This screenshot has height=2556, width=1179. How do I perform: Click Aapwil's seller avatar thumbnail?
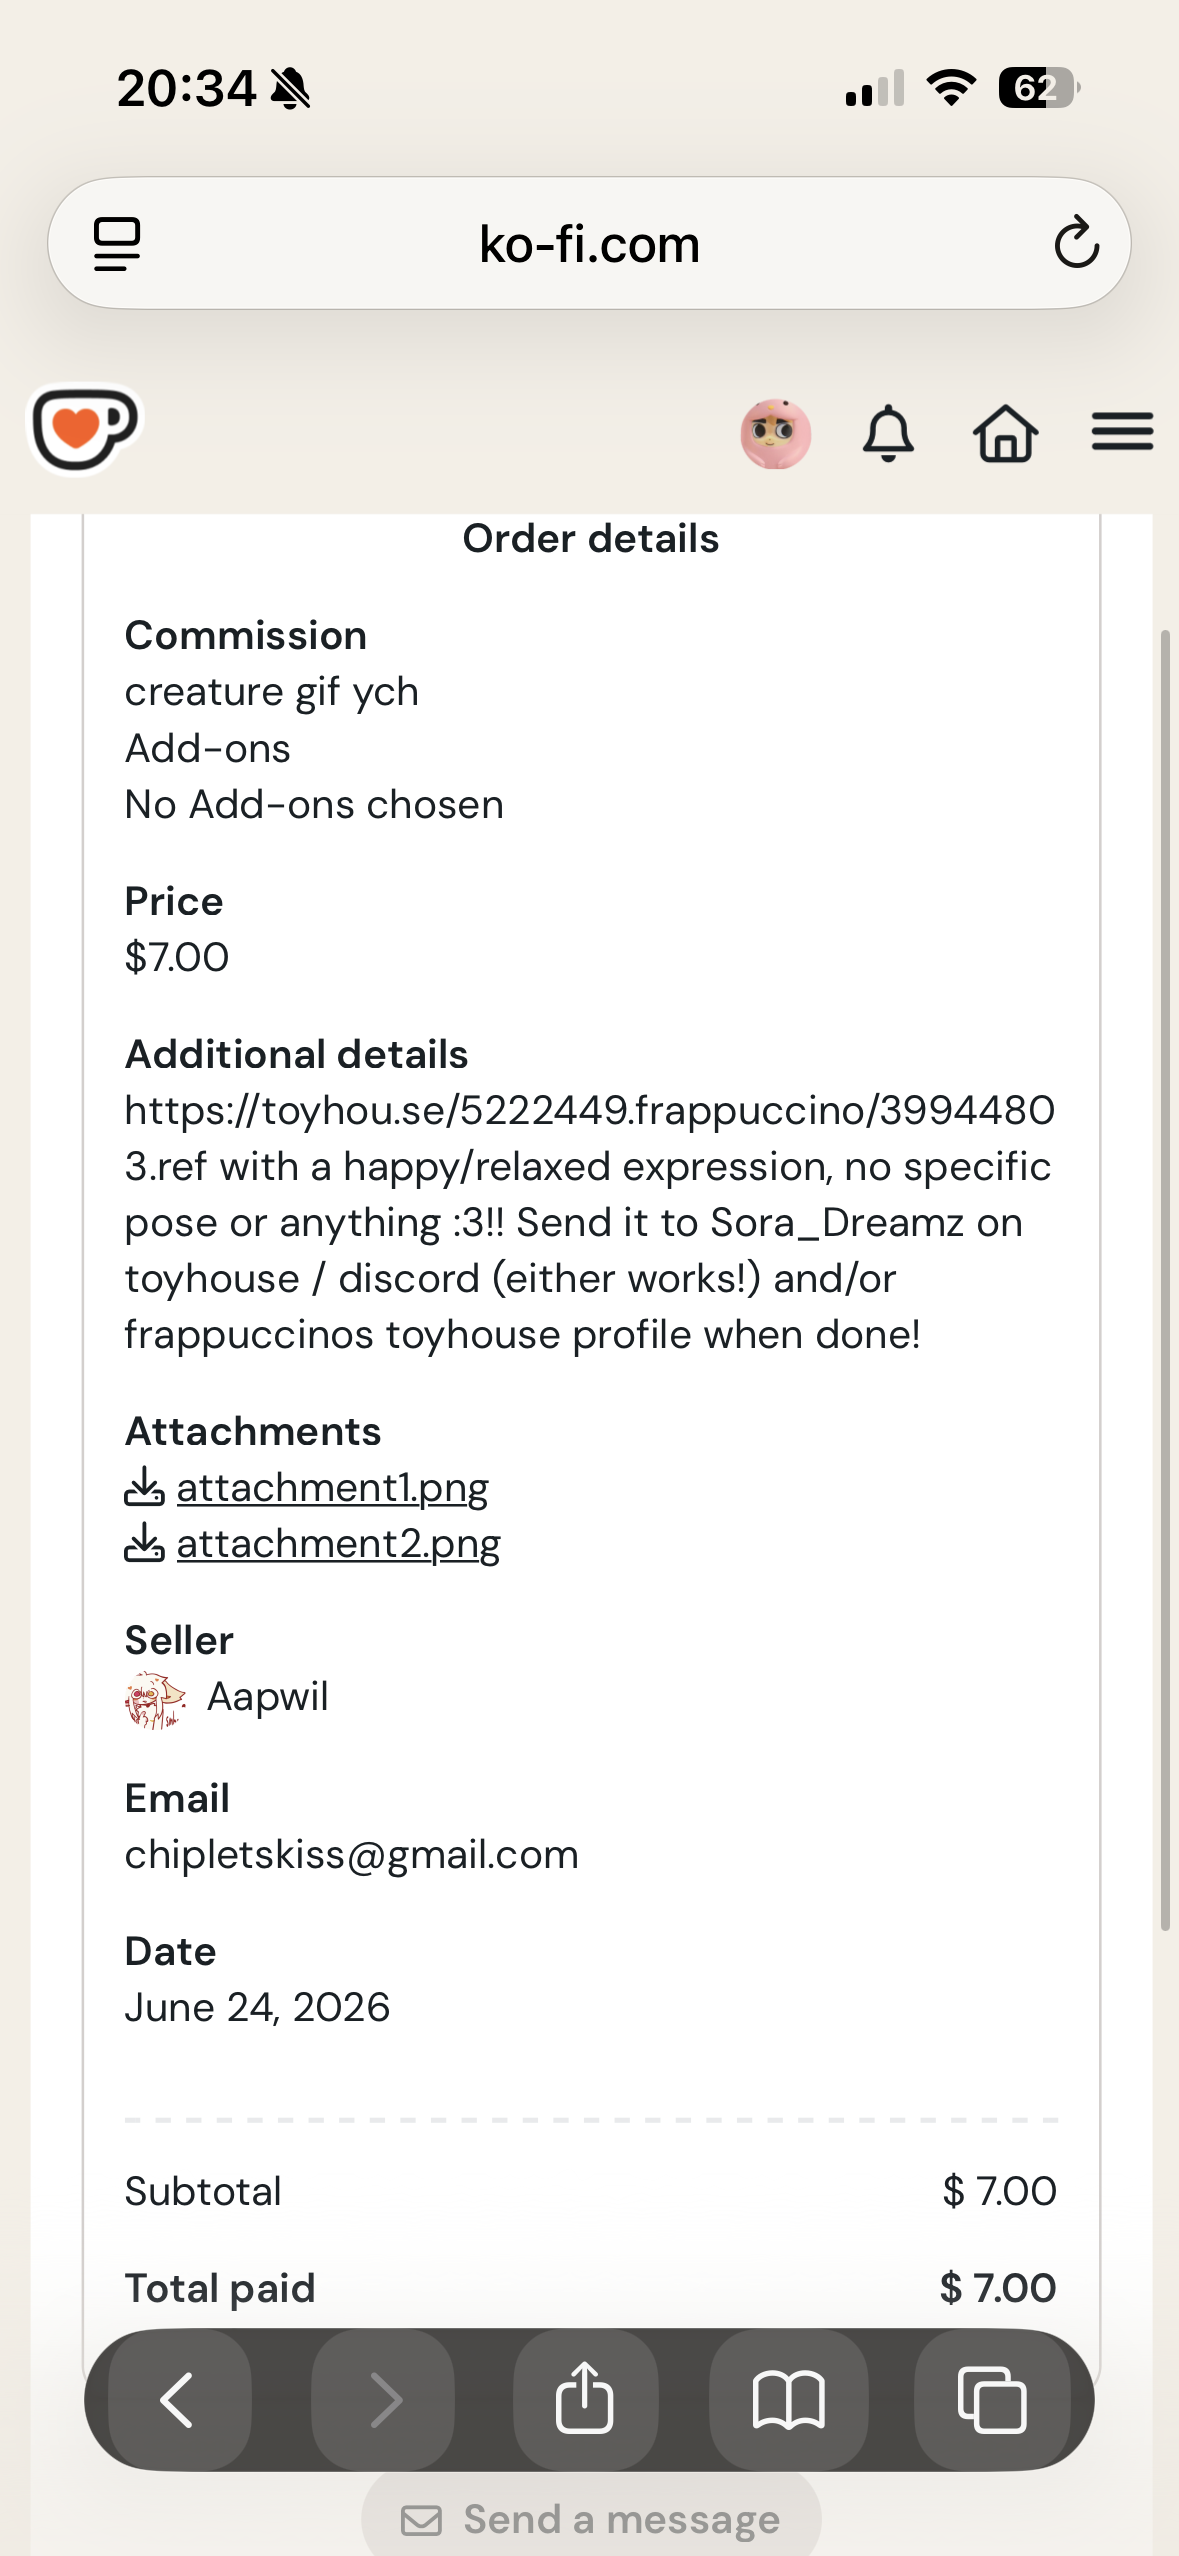tap(155, 1700)
